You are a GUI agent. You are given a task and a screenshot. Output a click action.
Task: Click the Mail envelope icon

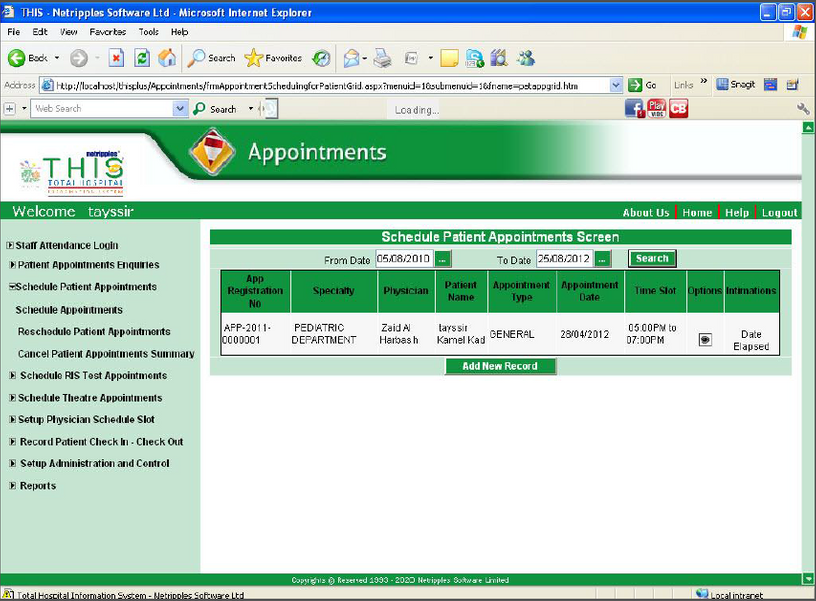[351, 58]
